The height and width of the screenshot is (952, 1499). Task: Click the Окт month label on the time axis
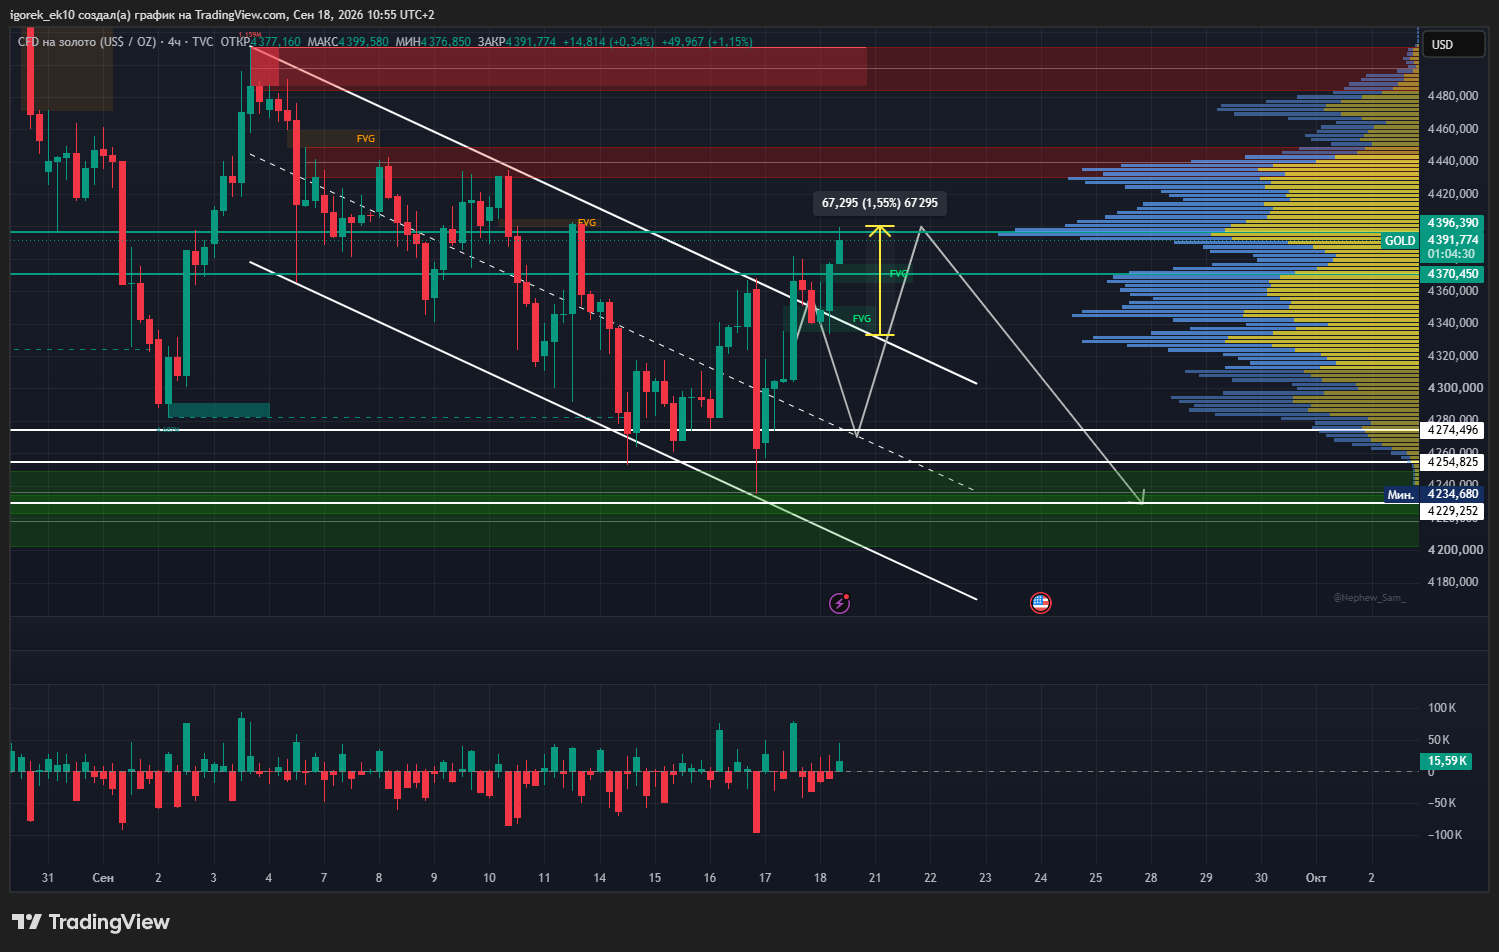click(1316, 878)
